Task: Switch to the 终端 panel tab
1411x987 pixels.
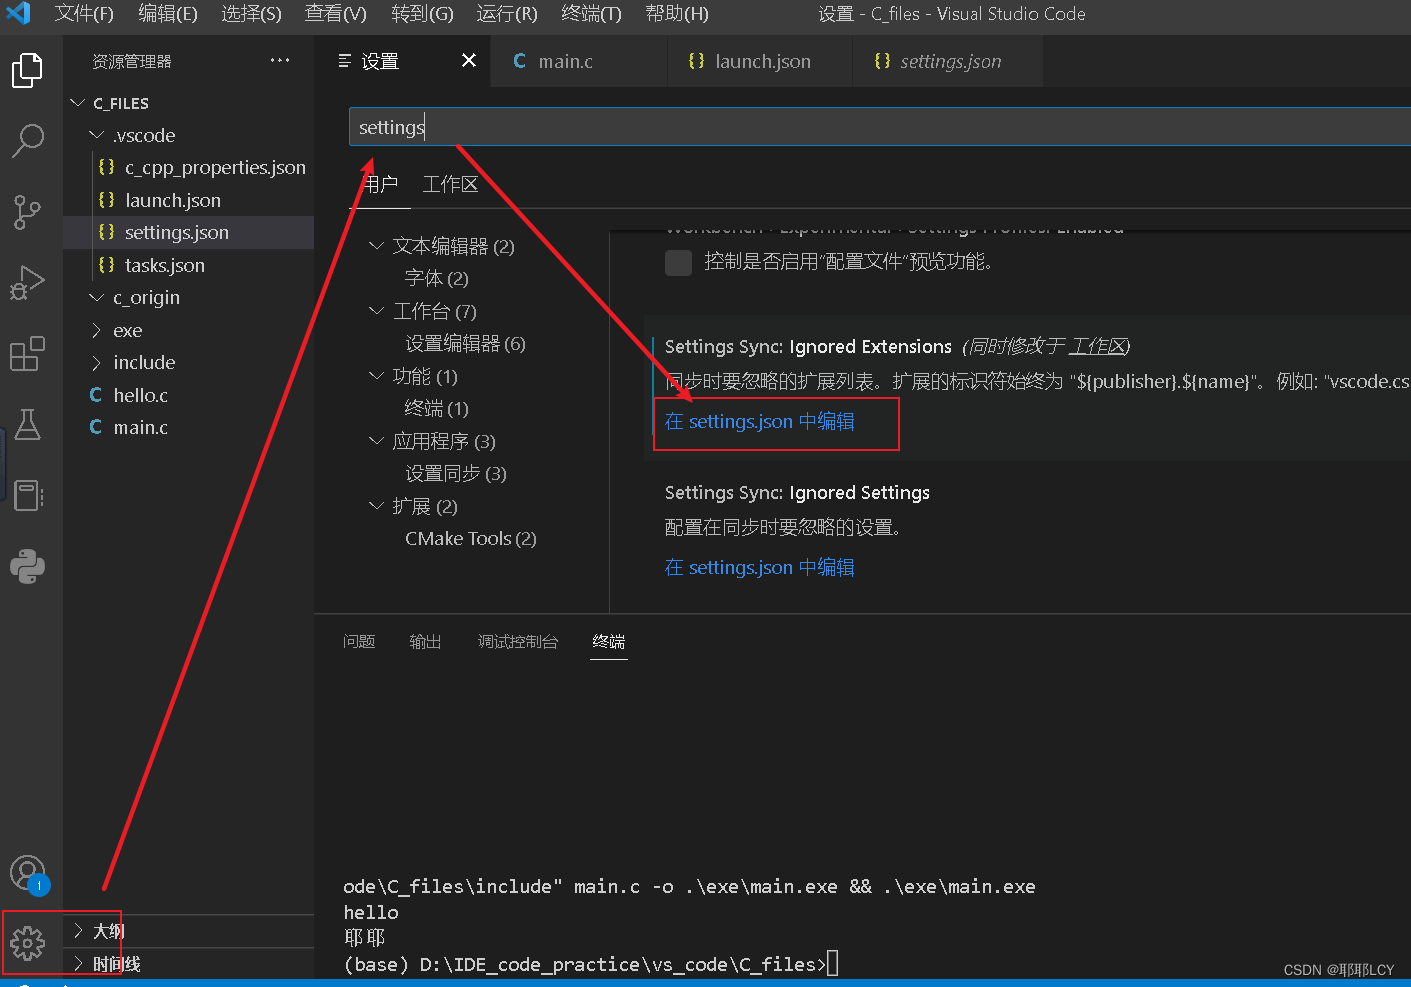Action: [x=609, y=642]
